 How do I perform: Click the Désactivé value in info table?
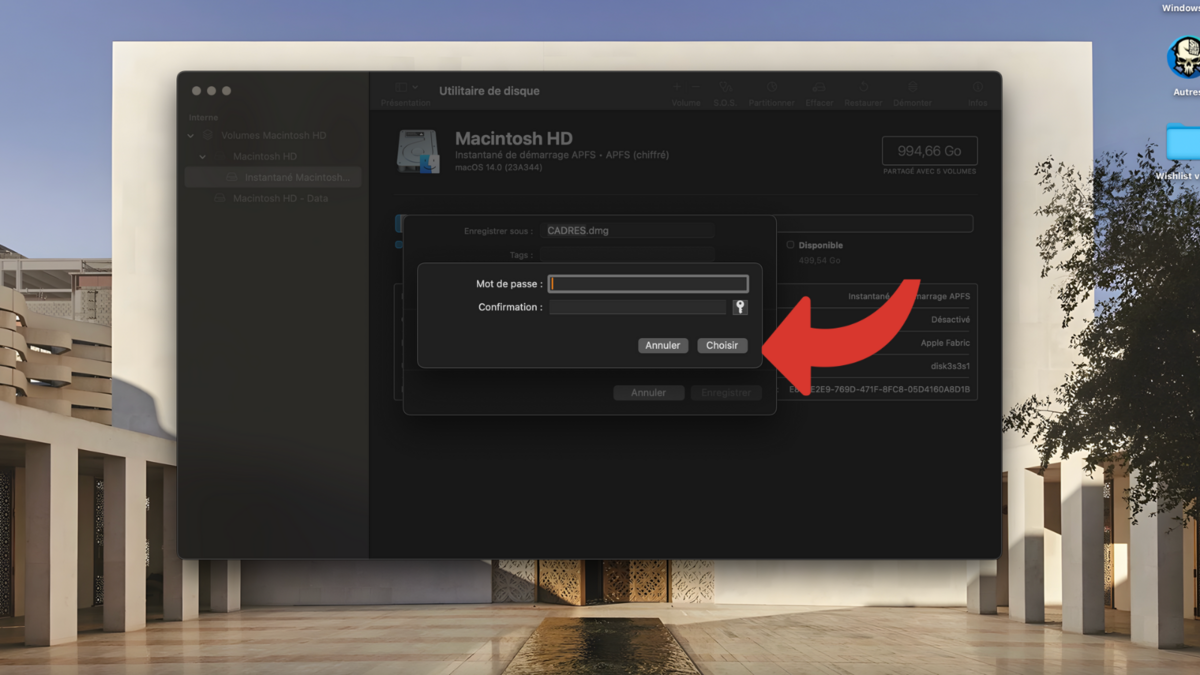(950, 320)
